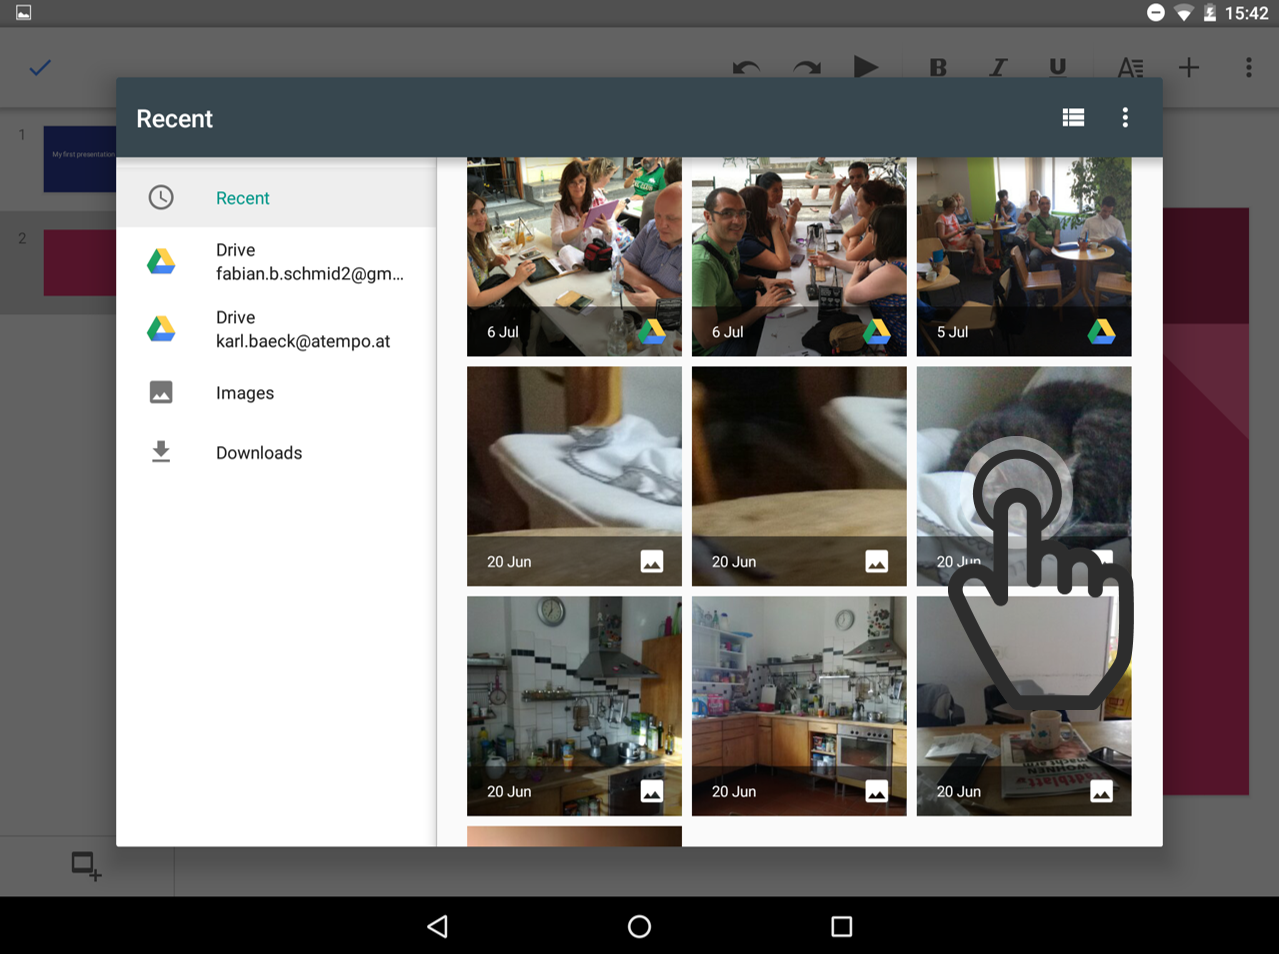Tap the image notification icon in status bar
1279x954 pixels.
point(23,13)
